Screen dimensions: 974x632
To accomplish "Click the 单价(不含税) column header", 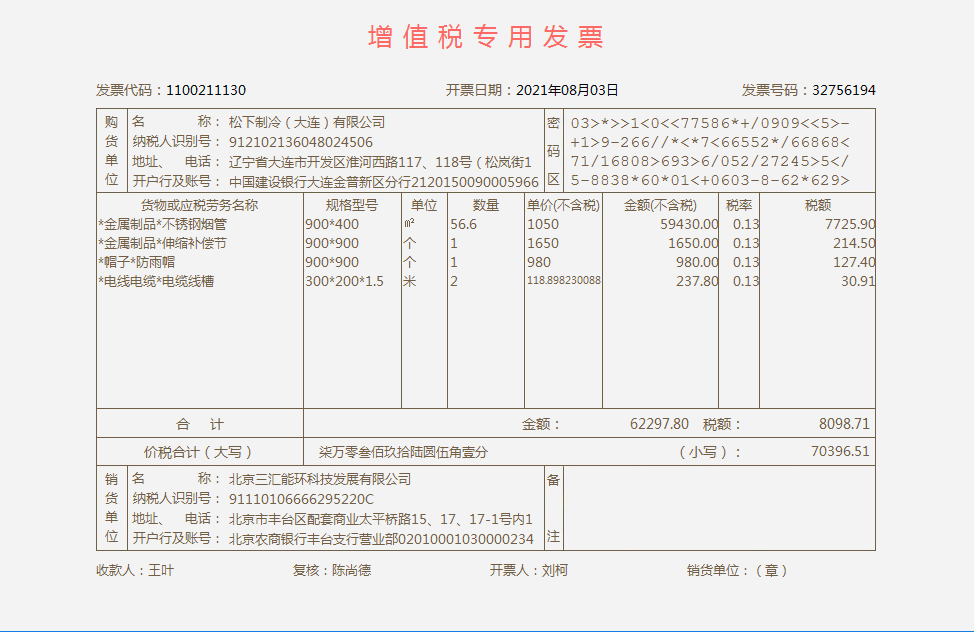I will pos(563,205).
